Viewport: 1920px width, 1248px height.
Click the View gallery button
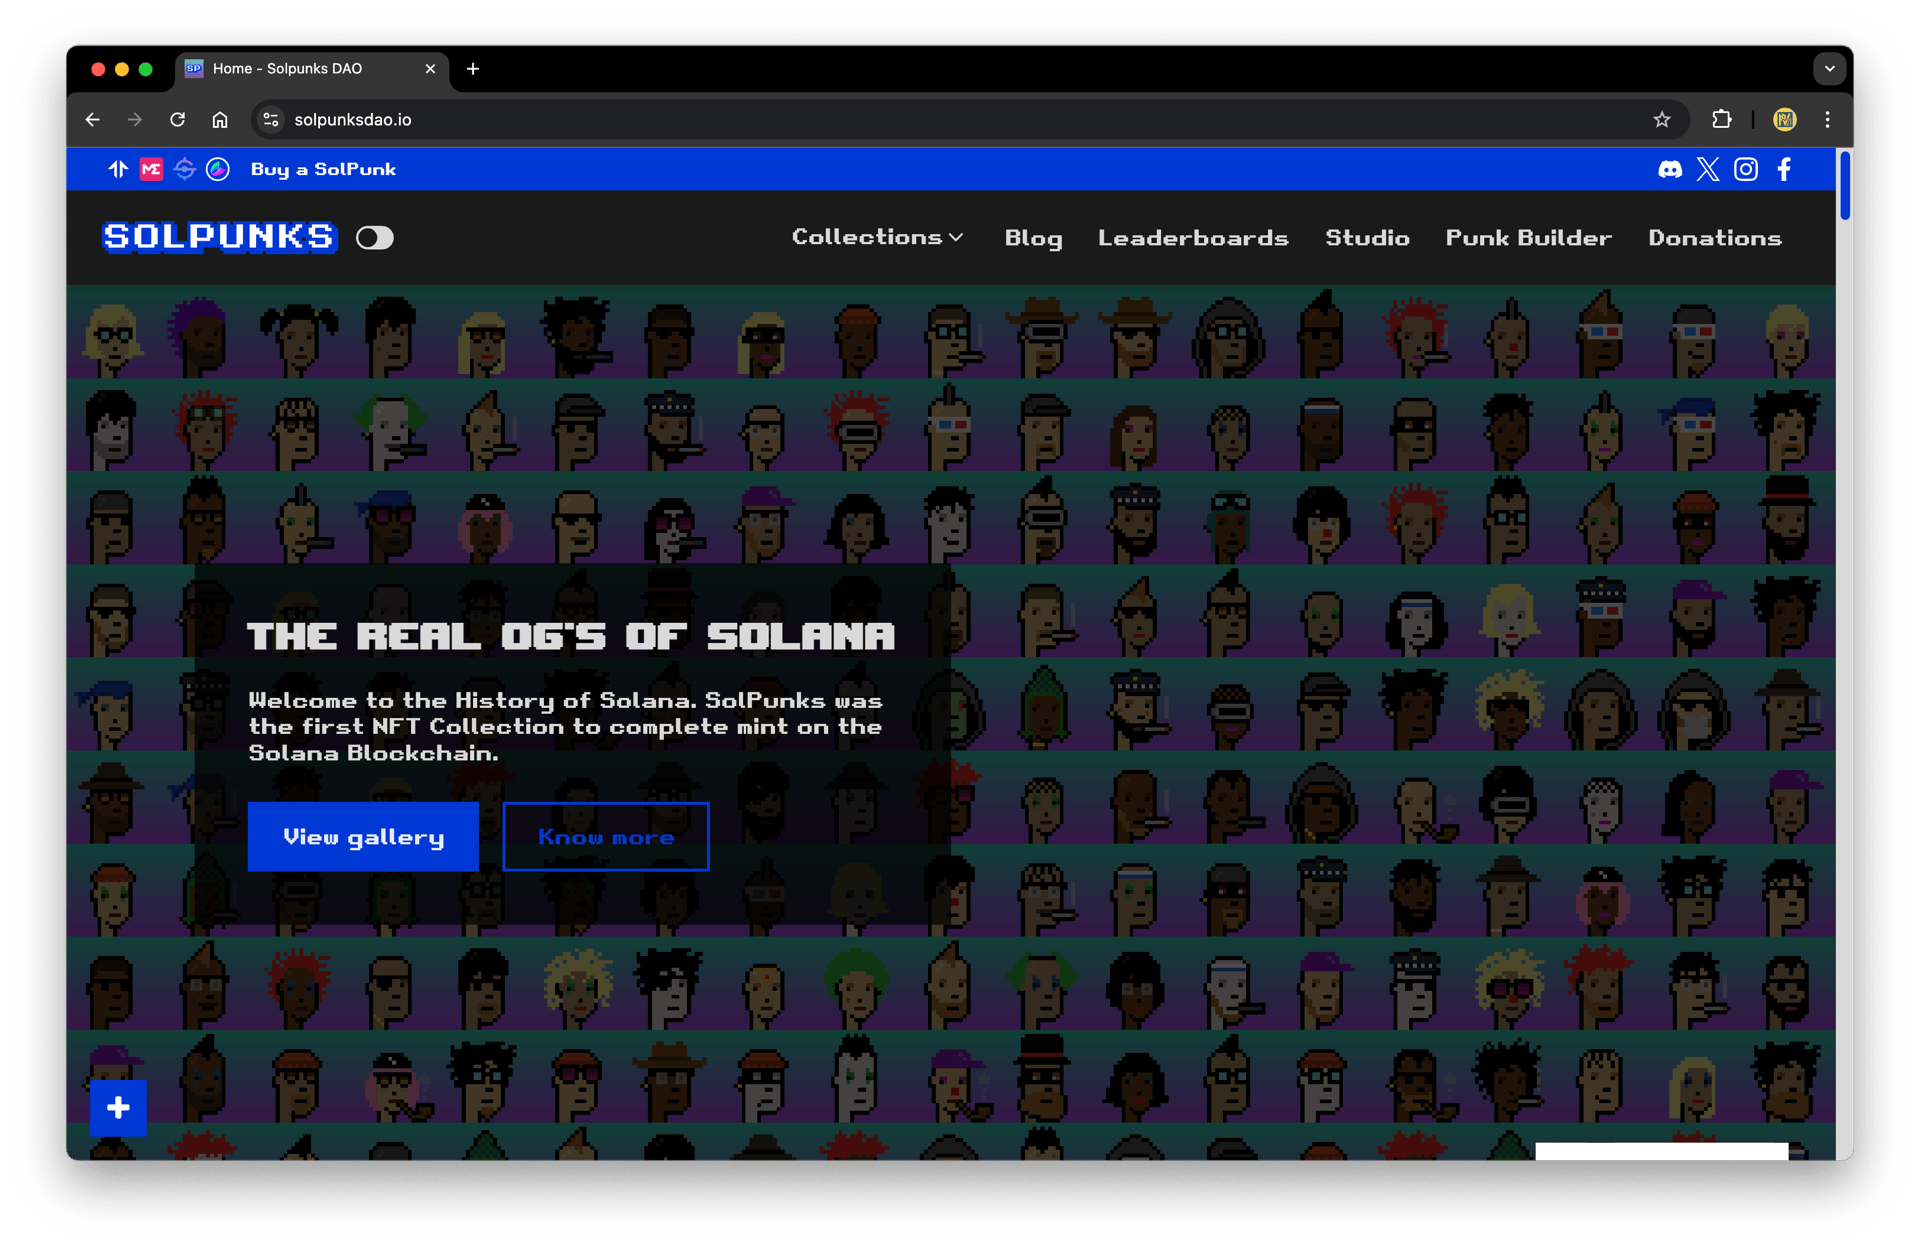[x=363, y=837]
